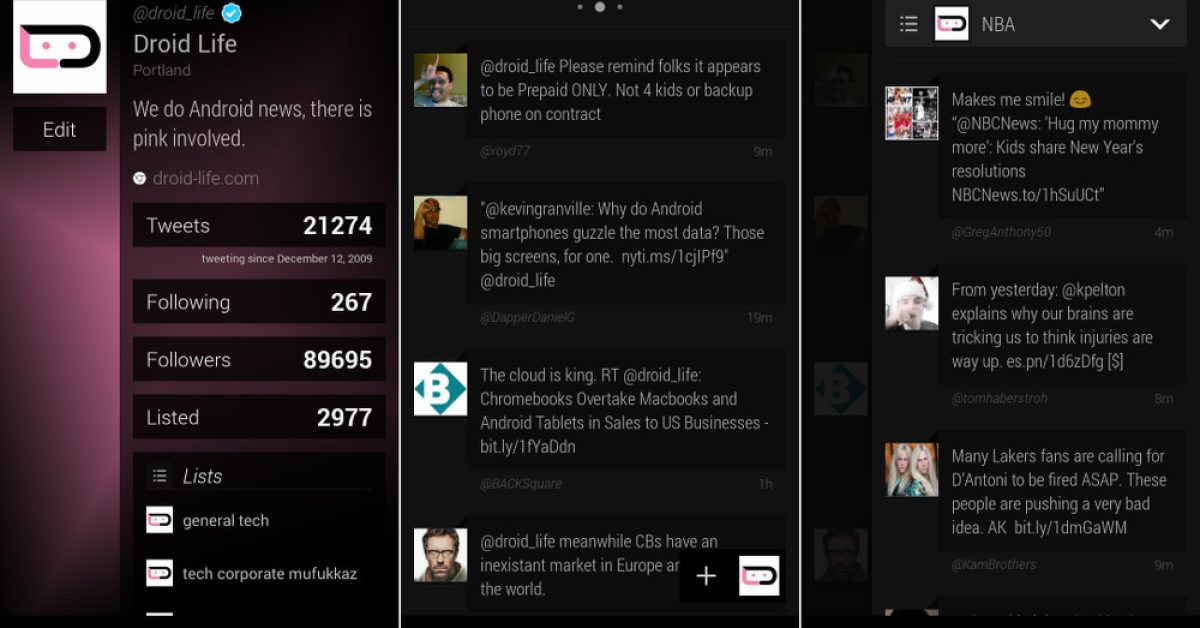Click the Lists header icon
This screenshot has height=628, width=1200.
coord(159,476)
